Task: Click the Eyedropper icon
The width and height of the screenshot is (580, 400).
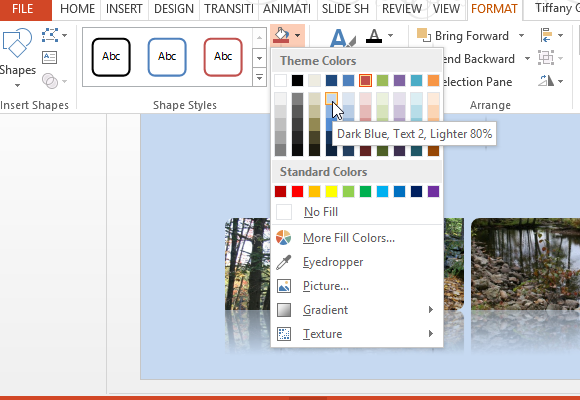Action: [284, 262]
